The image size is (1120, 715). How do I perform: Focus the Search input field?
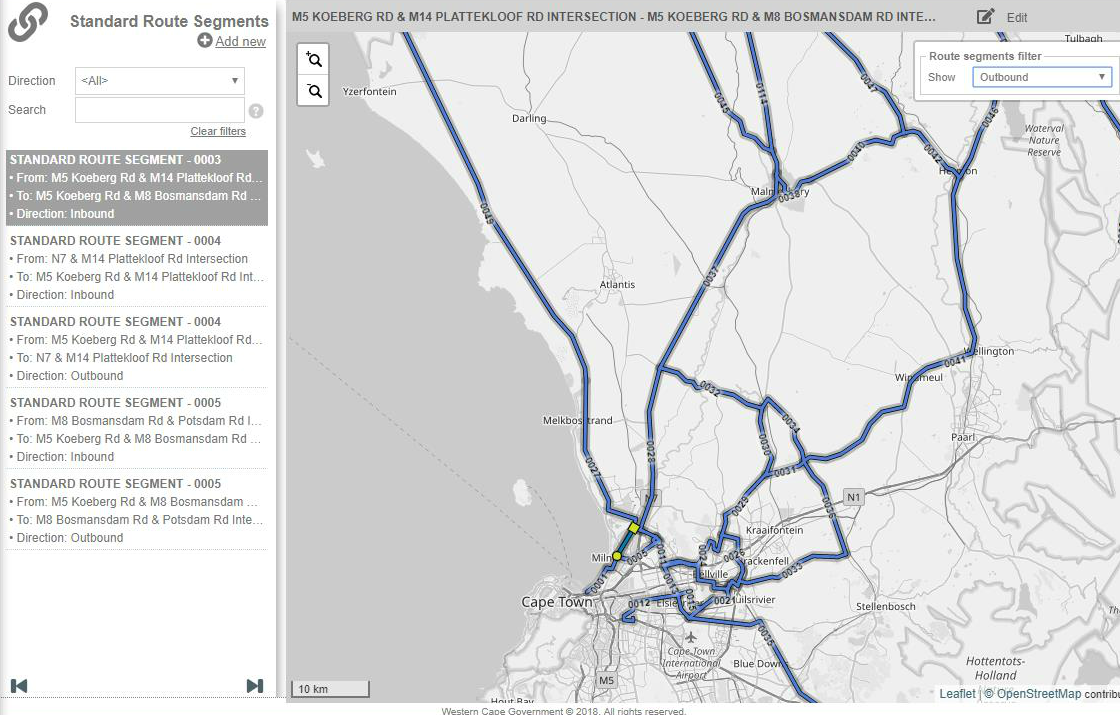tap(160, 110)
